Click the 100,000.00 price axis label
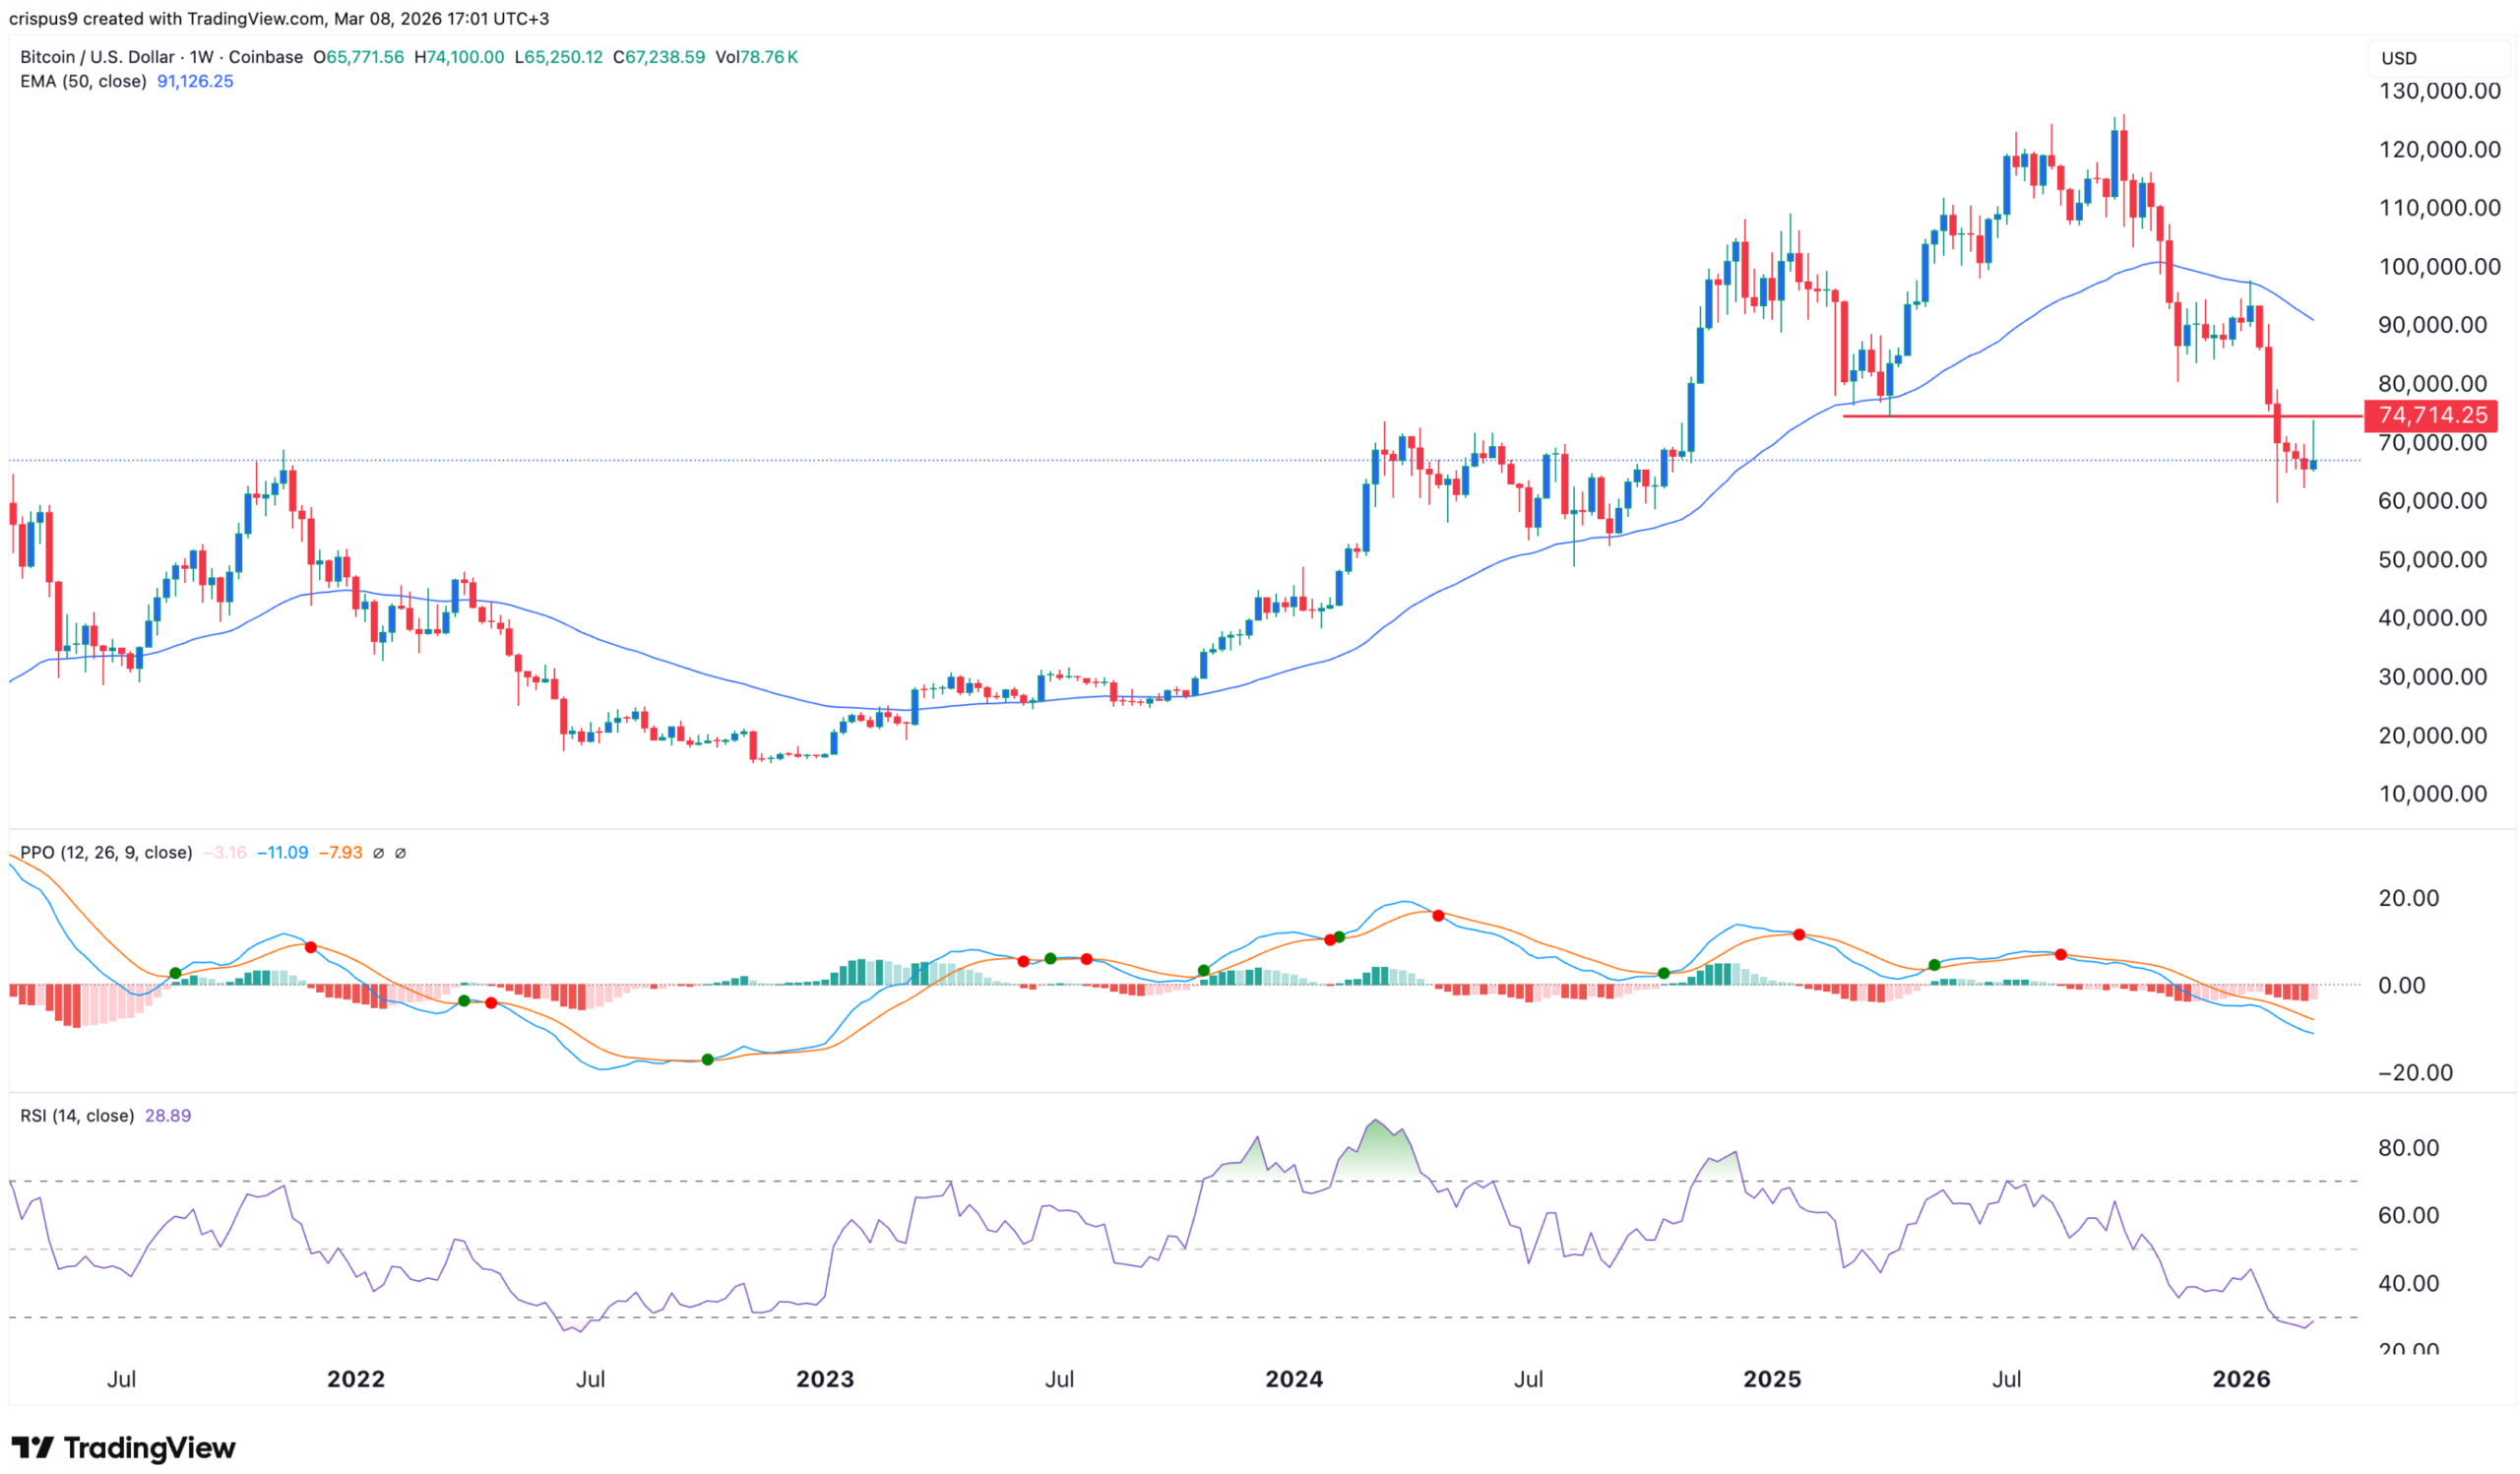This screenshot has height=1474, width=2520. tap(2440, 267)
